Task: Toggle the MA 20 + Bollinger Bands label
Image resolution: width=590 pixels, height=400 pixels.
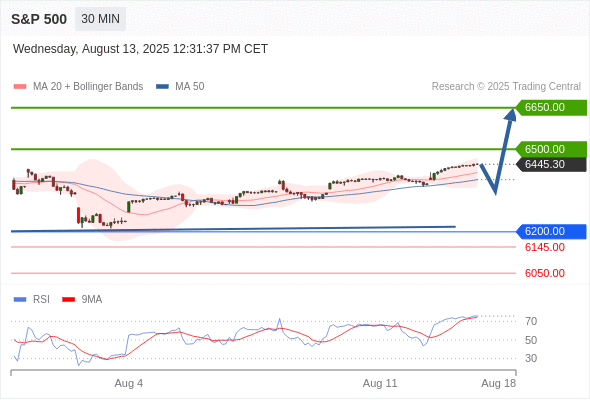Action: (x=88, y=87)
